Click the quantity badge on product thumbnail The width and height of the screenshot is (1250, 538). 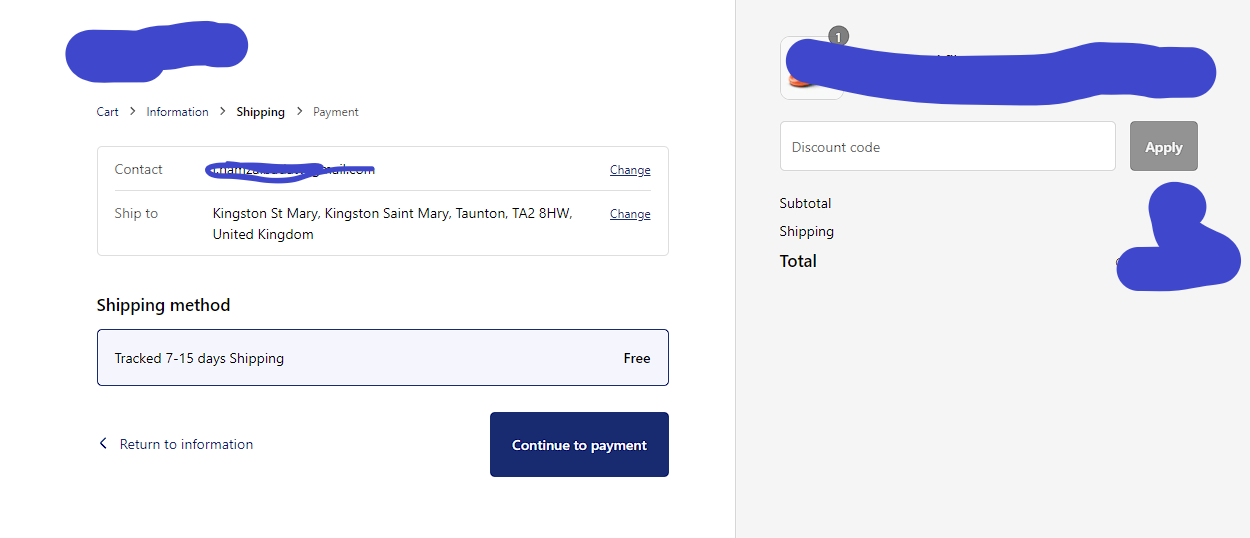pyautogui.click(x=838, y=37)
